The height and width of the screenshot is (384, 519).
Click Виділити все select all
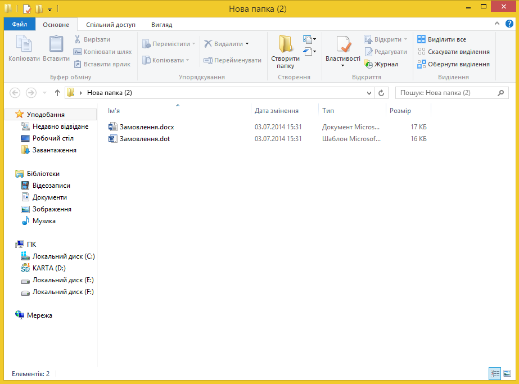441,39
